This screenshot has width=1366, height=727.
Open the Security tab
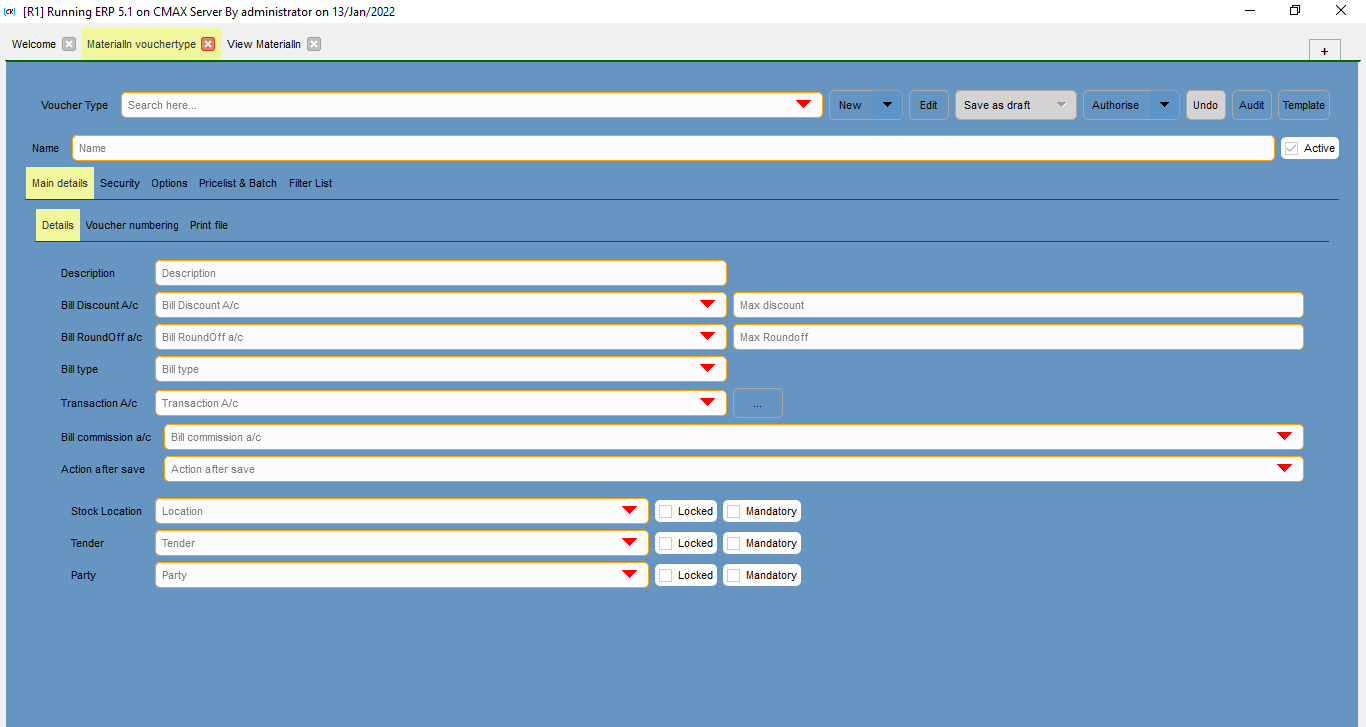(120, 183)
